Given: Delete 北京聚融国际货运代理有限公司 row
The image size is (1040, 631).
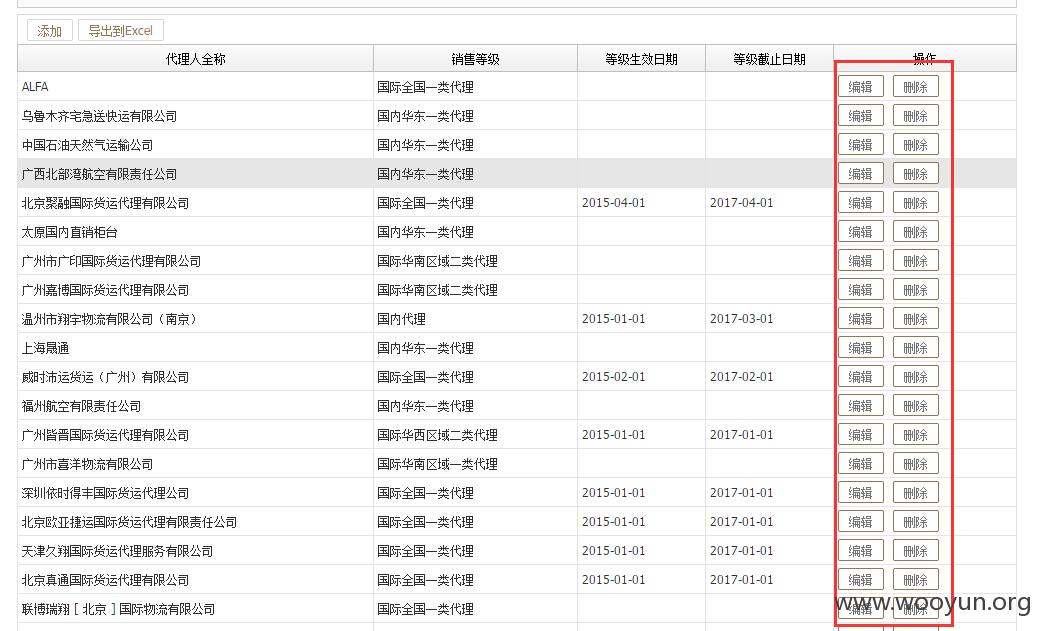Looking at the screenshot, I should [915, 203].
